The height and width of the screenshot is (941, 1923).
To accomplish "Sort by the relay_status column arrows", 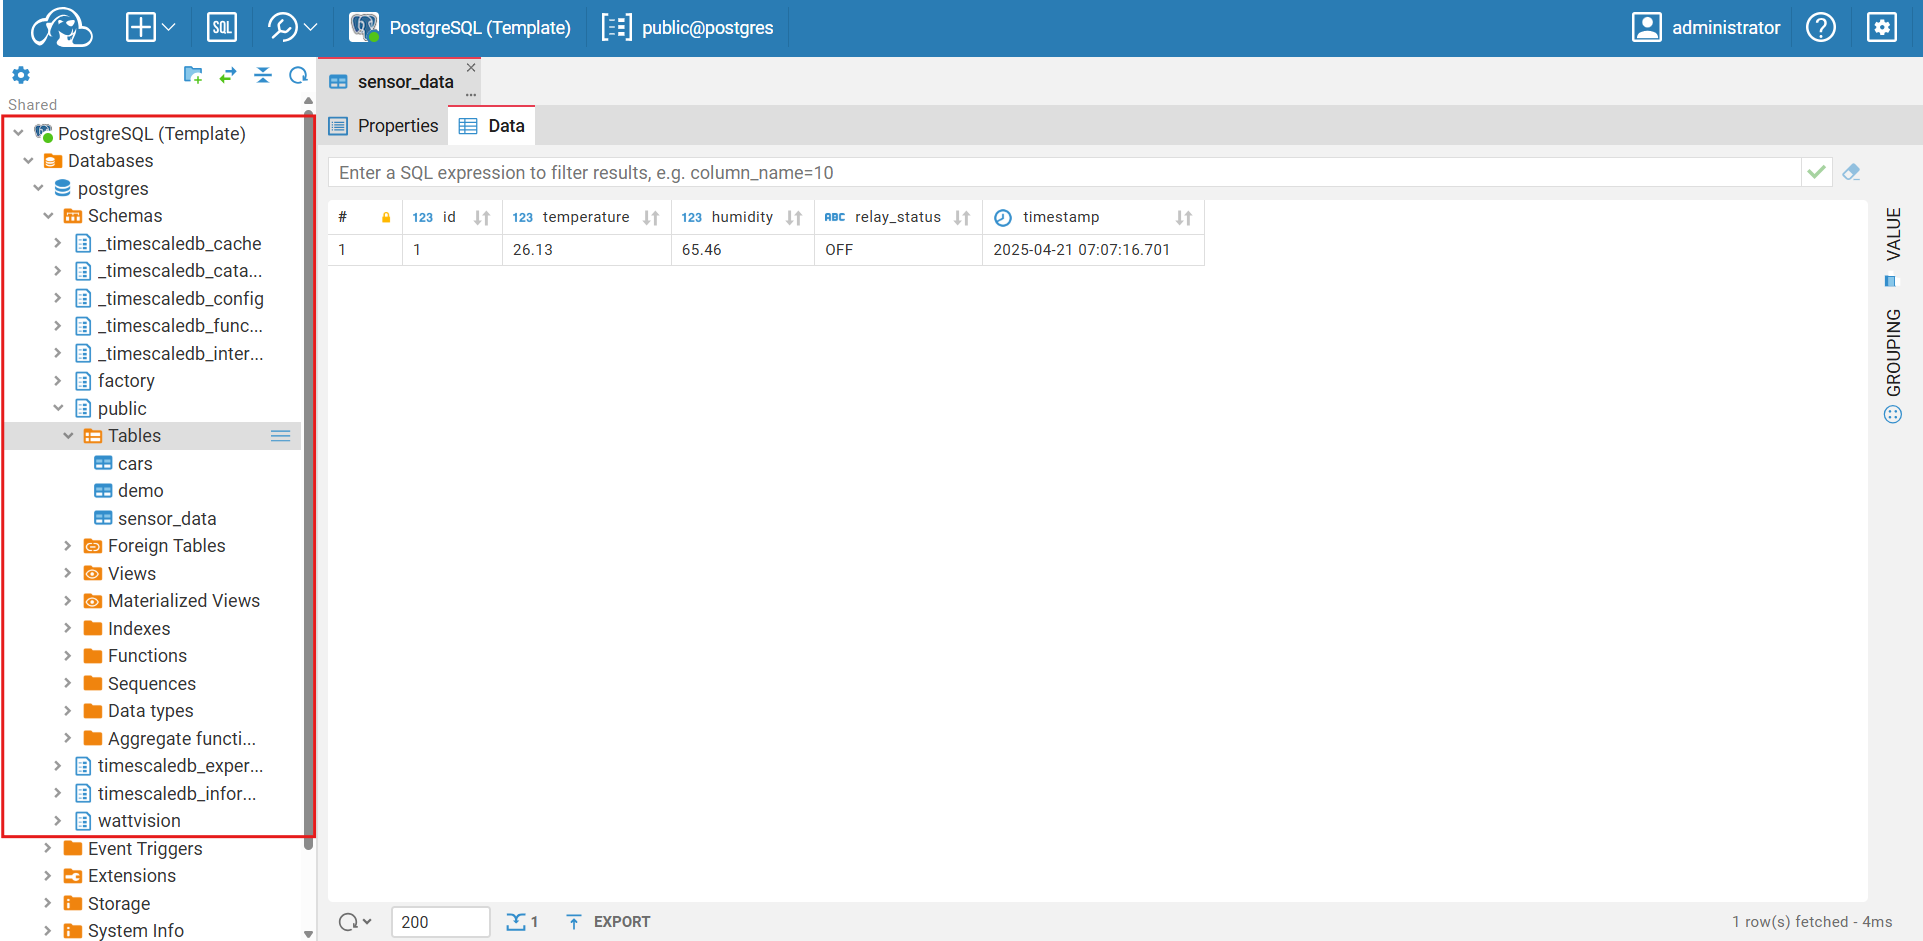I will (962, 218).
